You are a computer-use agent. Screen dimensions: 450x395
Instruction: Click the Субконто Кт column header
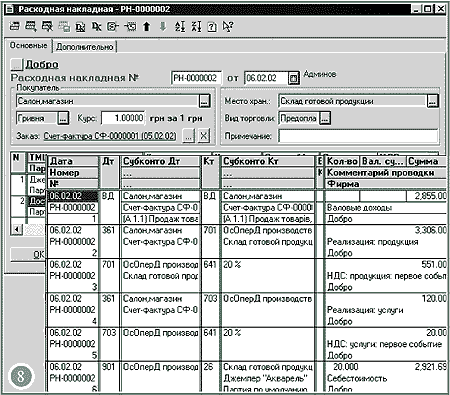268,161
